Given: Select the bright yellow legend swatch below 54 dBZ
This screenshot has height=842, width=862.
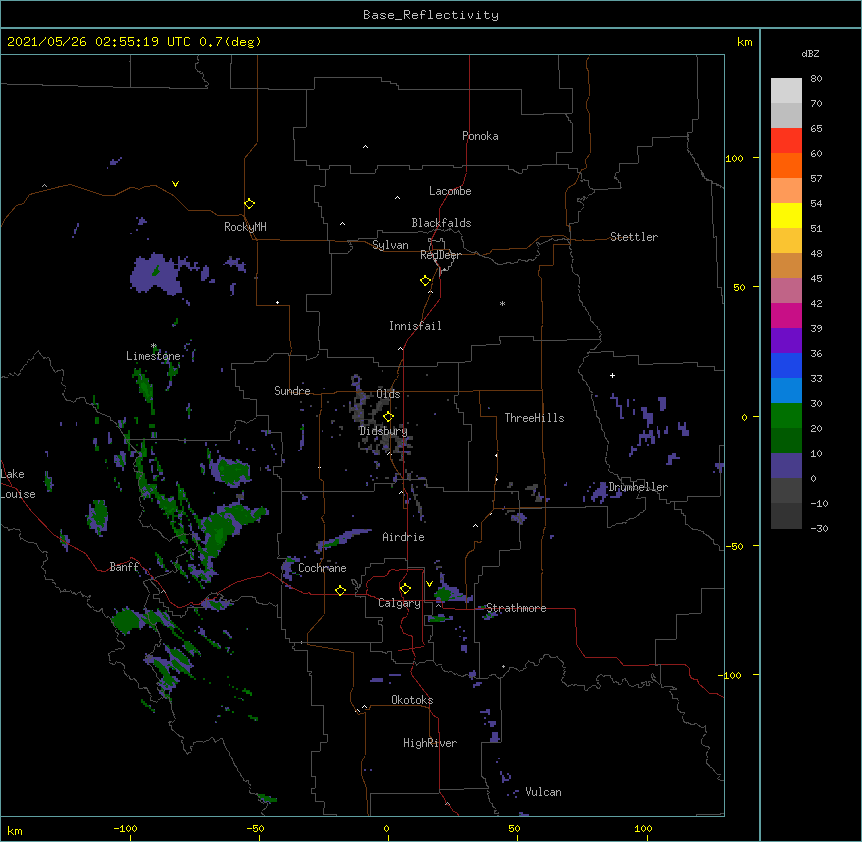Looking at the screenshot, I should 786,215.
